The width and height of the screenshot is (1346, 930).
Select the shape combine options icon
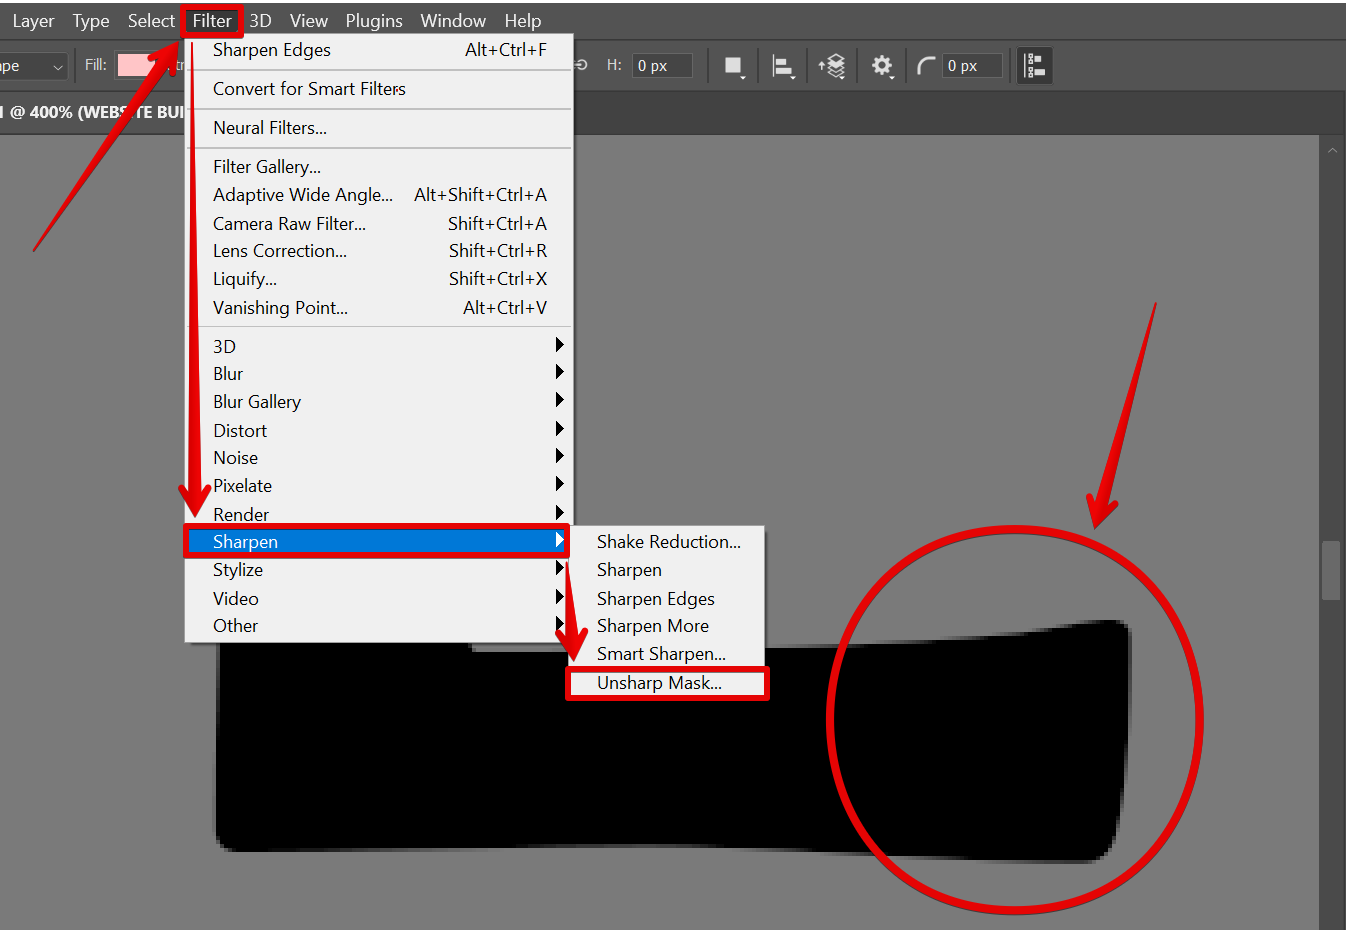(x=733, y=65)
